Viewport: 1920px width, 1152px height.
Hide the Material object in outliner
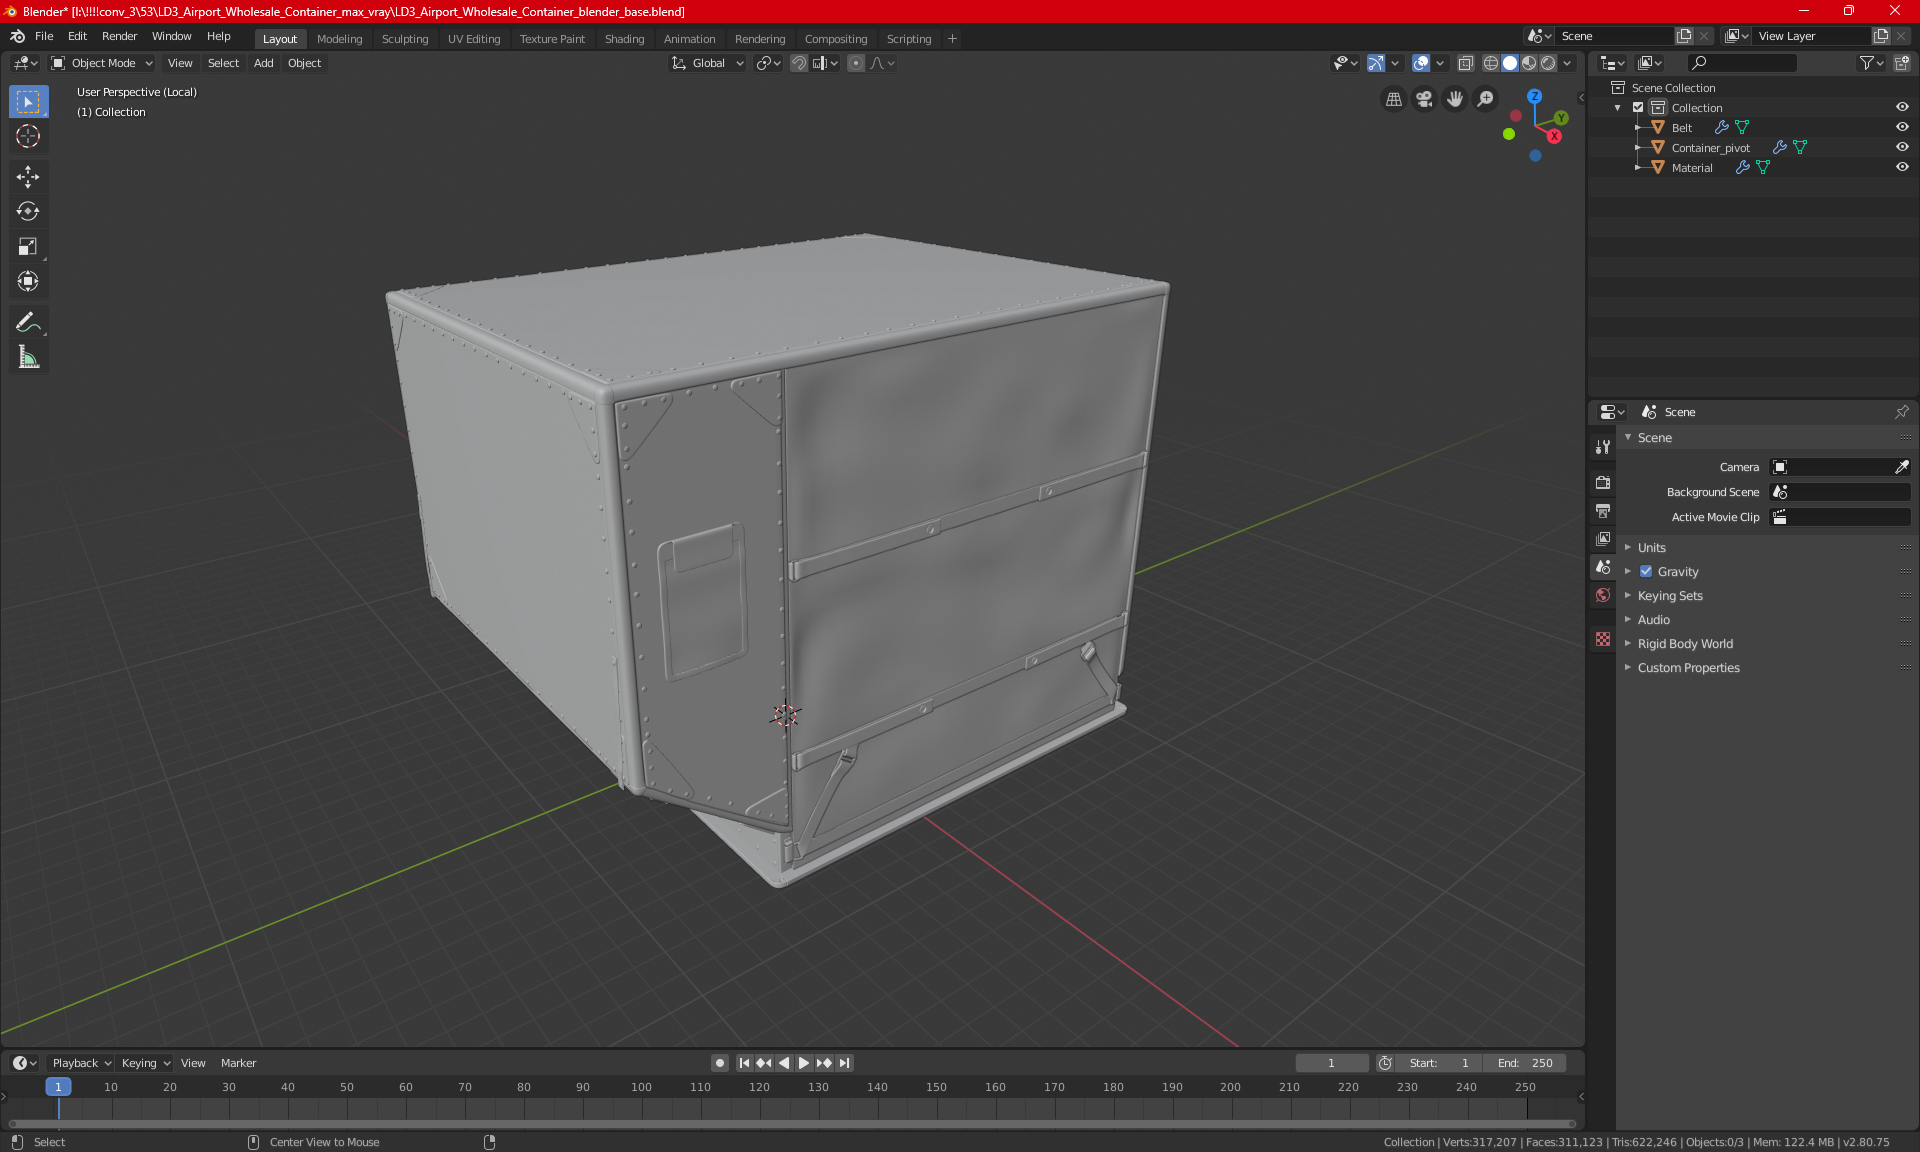click(1902, 167)
